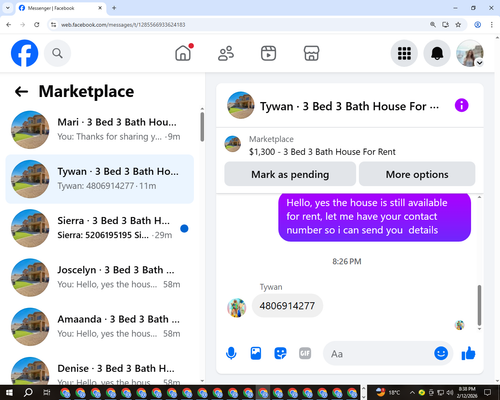Open conversation info purple icon
The width and height of the screenshot is (500, 400).
point(461,106)
